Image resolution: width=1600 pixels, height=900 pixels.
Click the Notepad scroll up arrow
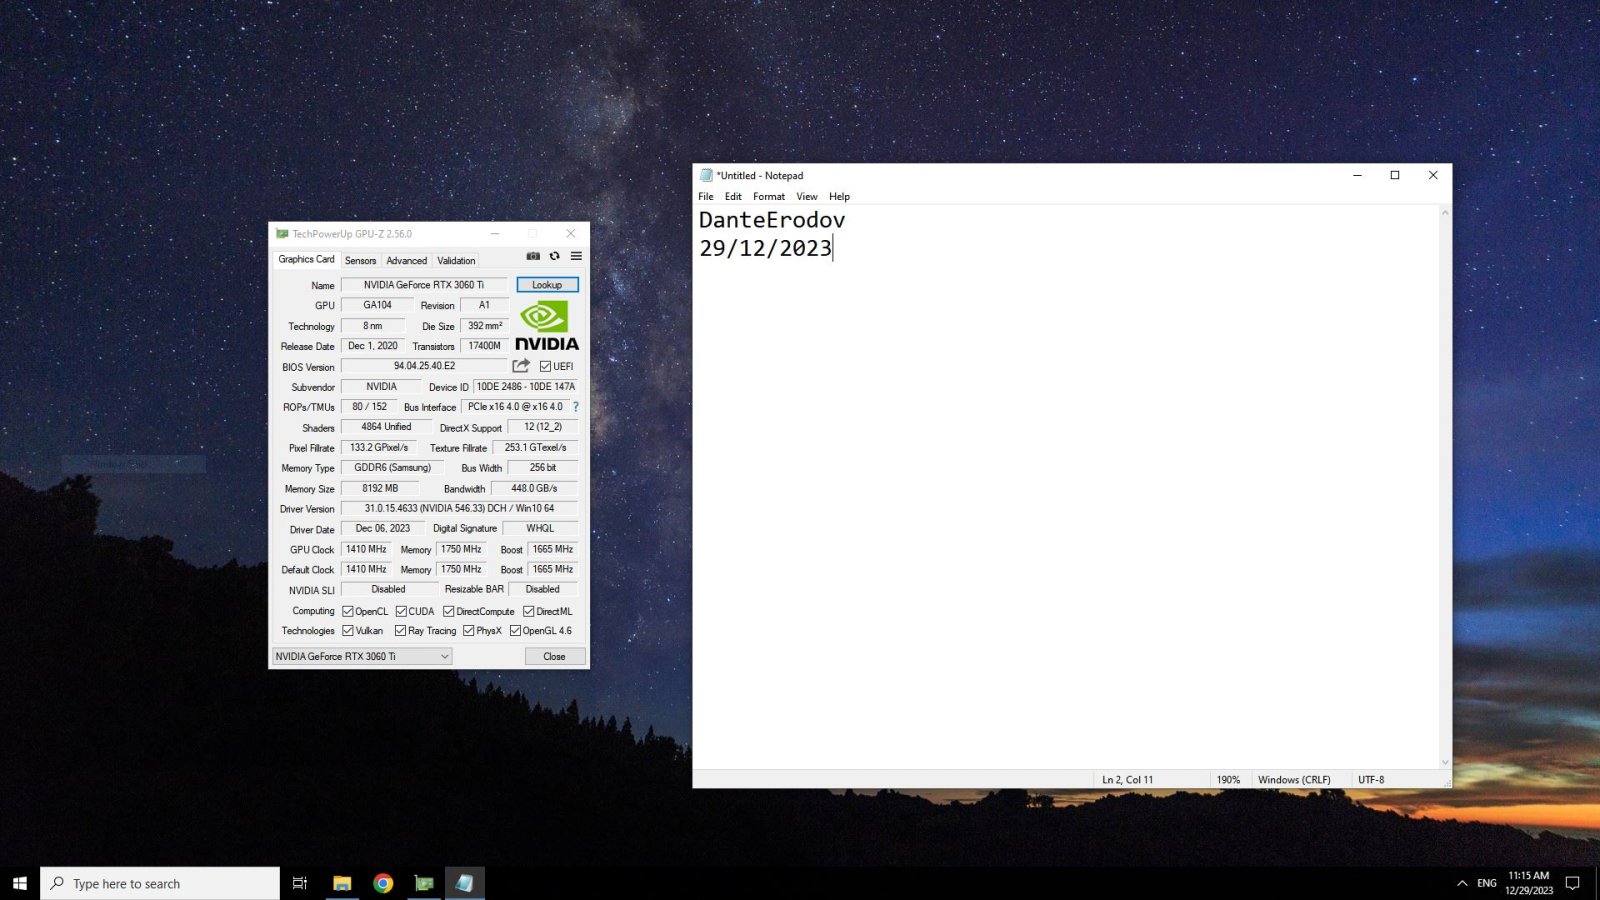click(x=1445, y=212)
